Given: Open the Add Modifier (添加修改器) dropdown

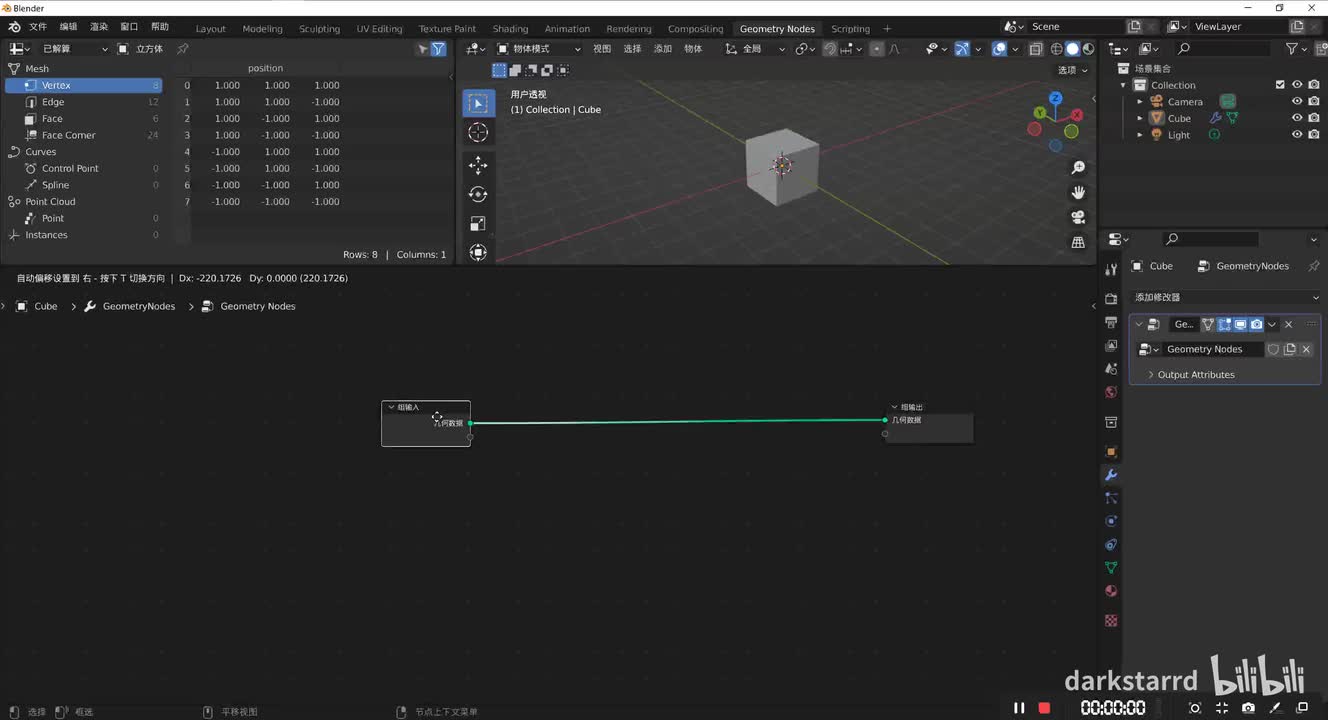Looking at the screenshot, I should tap(1225, 297).
